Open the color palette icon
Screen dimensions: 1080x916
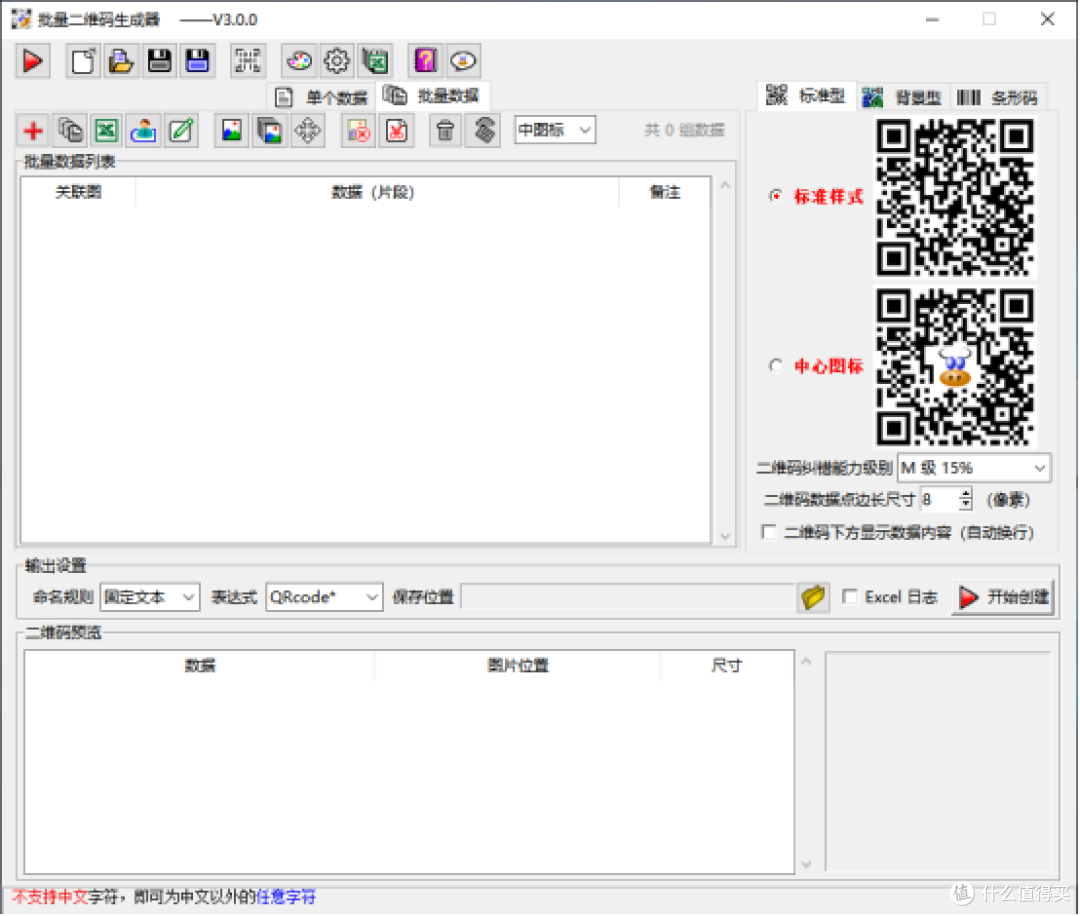tap(299, 61)
